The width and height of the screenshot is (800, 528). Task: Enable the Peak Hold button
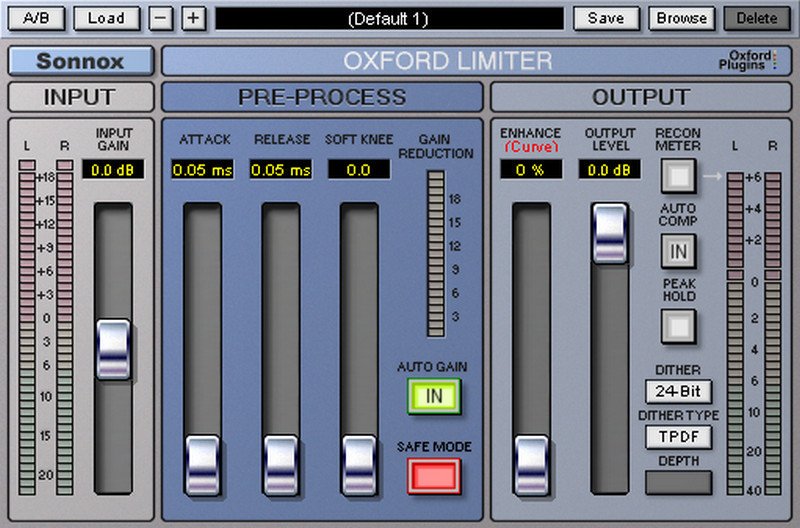click(678, 325)
